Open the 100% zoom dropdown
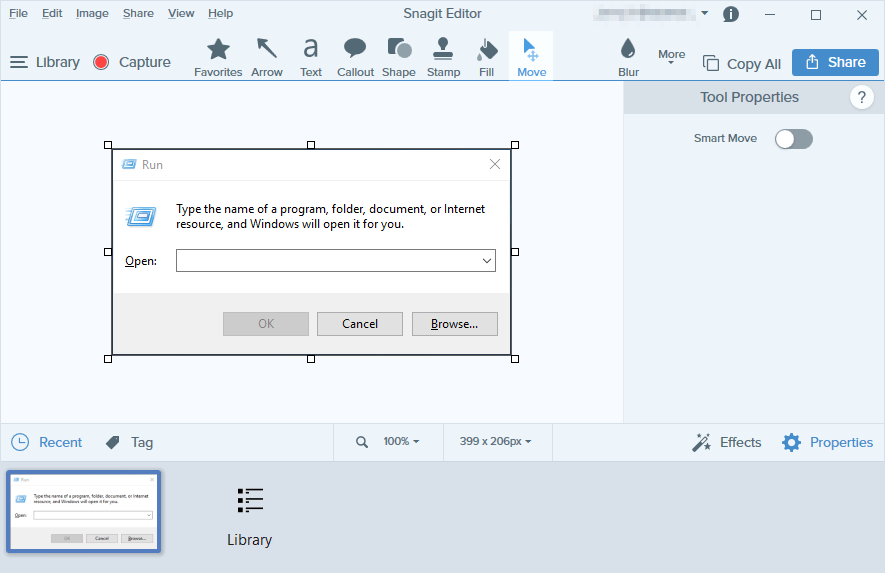 pyautogui.click(x=401, y=441)
